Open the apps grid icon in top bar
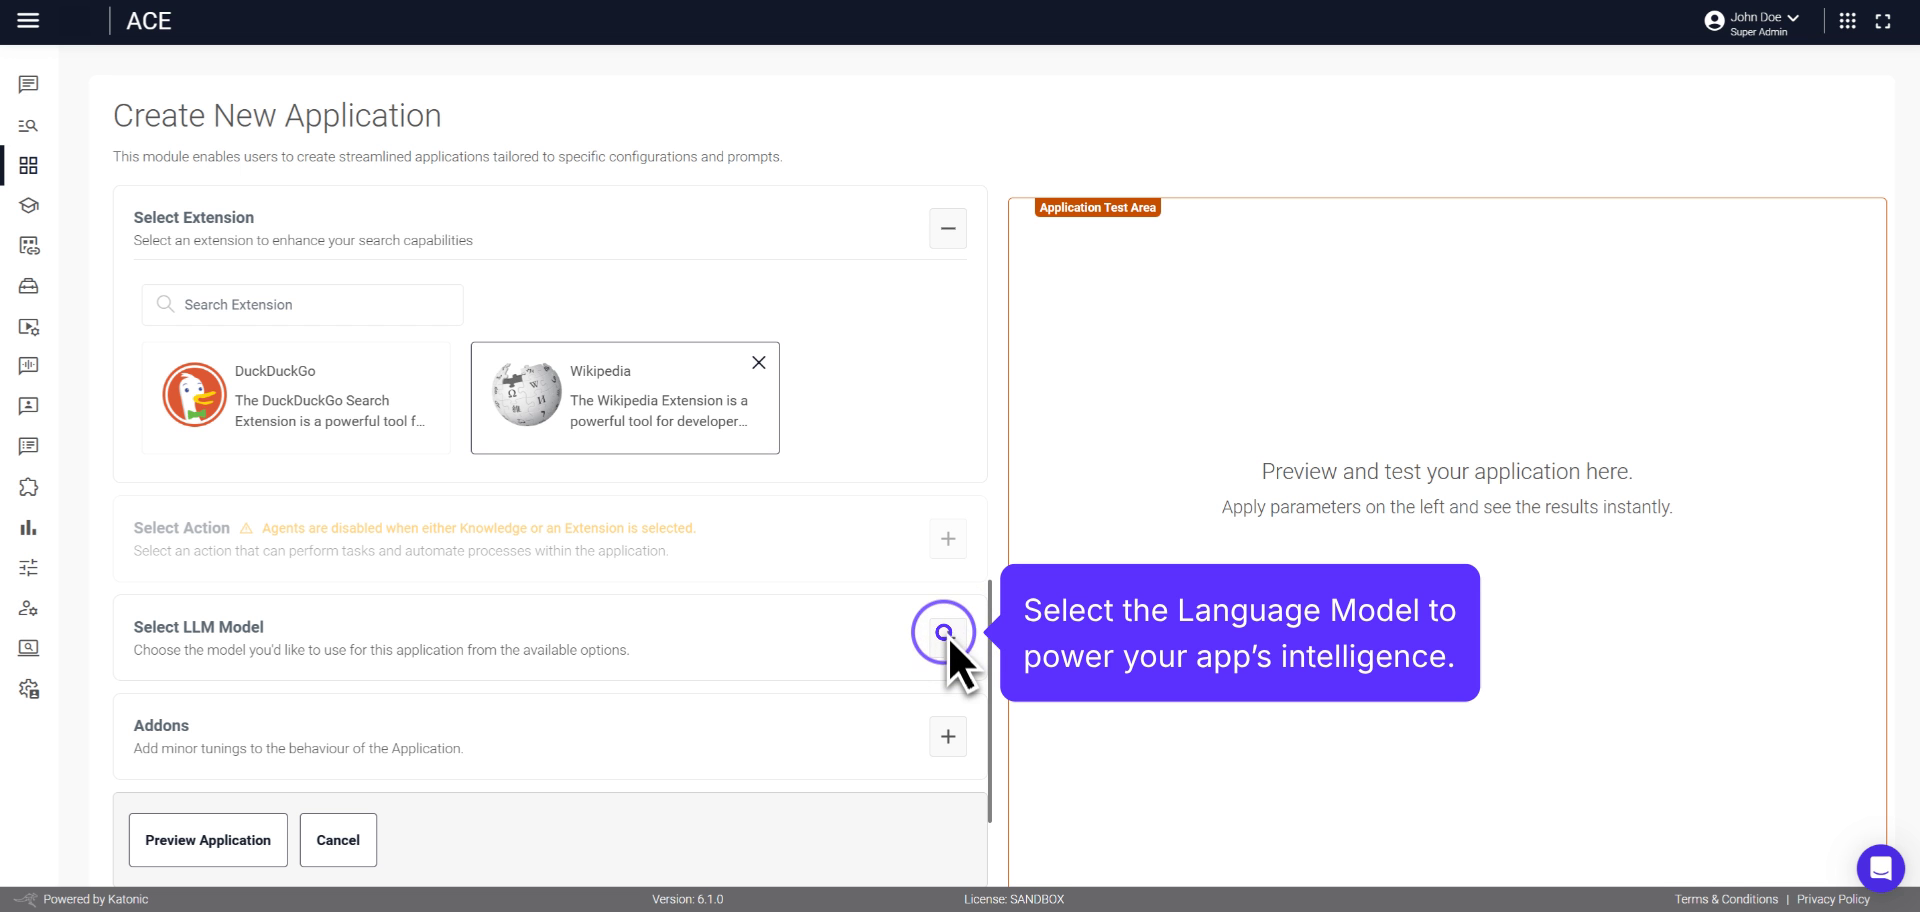Viewport: 1920px width, 912px height. 1848,20
